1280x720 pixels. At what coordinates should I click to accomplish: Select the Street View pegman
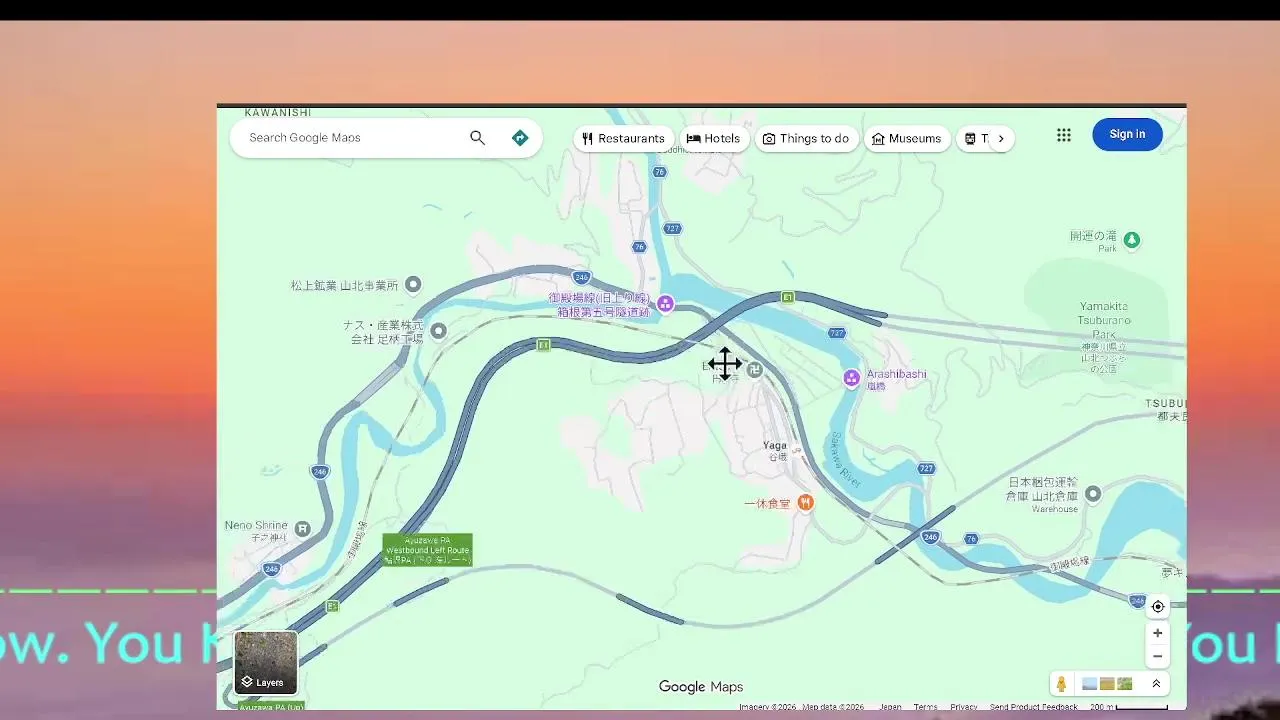(x=1061, y=684)
